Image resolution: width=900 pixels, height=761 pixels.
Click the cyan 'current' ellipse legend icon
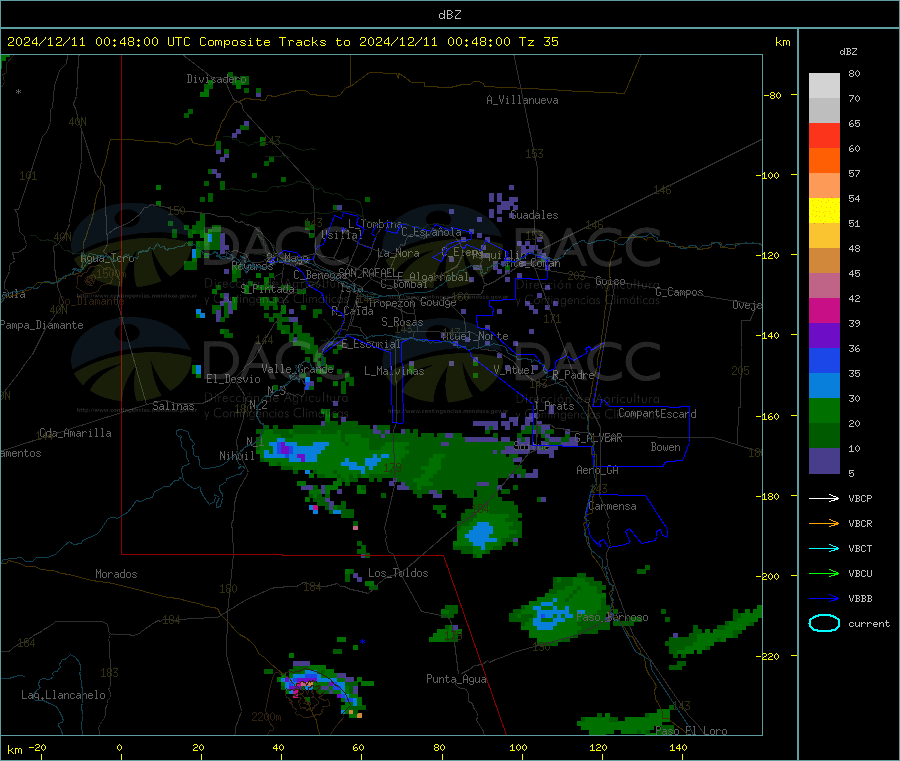pyautogui.click(x=824, y=623)
